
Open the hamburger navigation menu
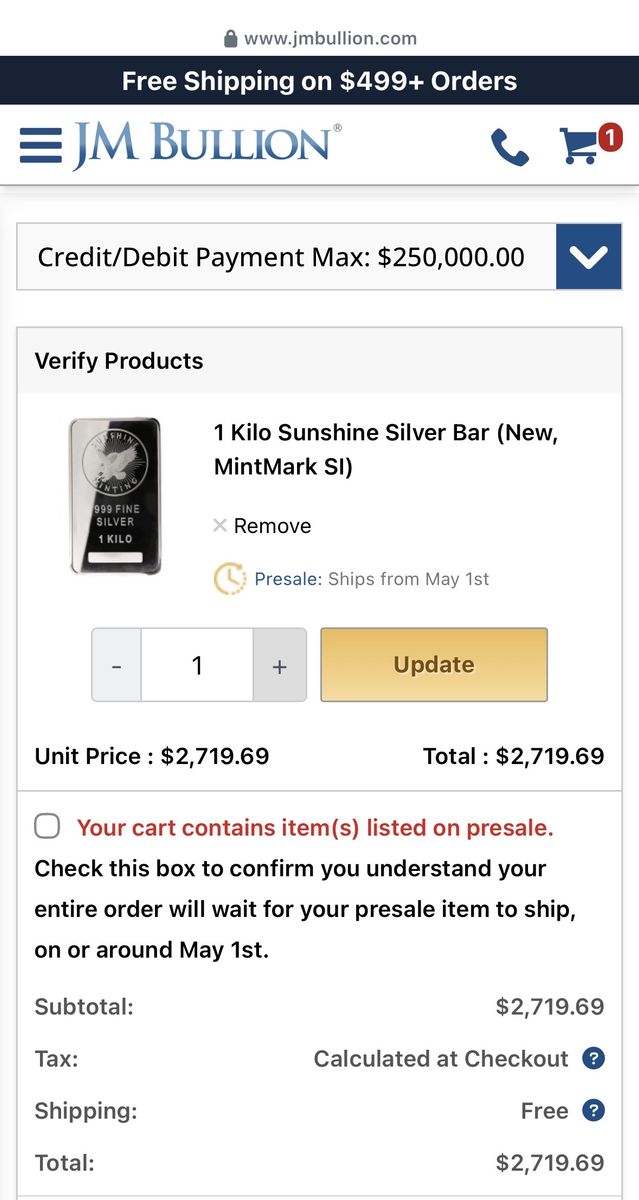(40, 146)
